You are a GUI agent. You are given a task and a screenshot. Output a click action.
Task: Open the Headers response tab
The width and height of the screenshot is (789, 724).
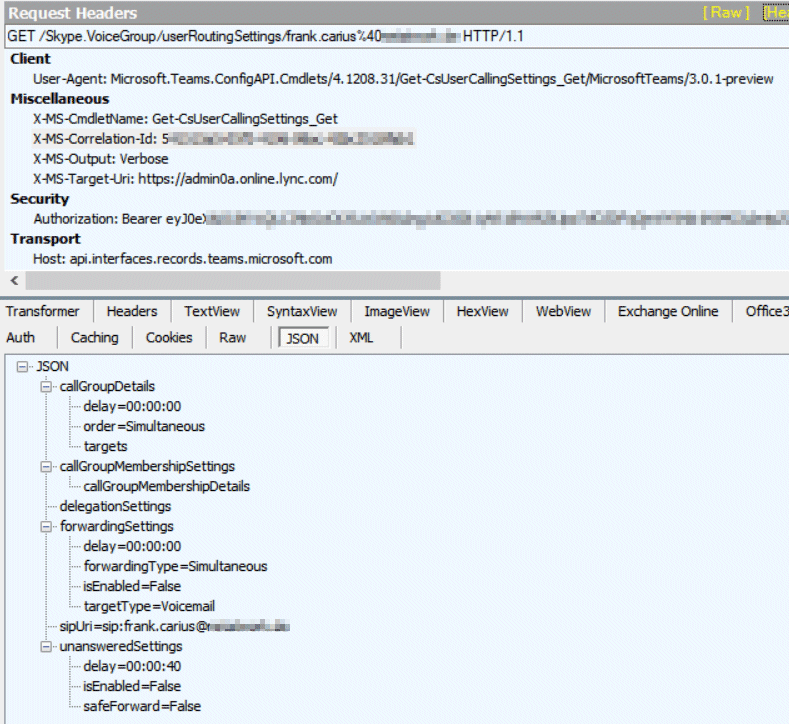[131, 312]
